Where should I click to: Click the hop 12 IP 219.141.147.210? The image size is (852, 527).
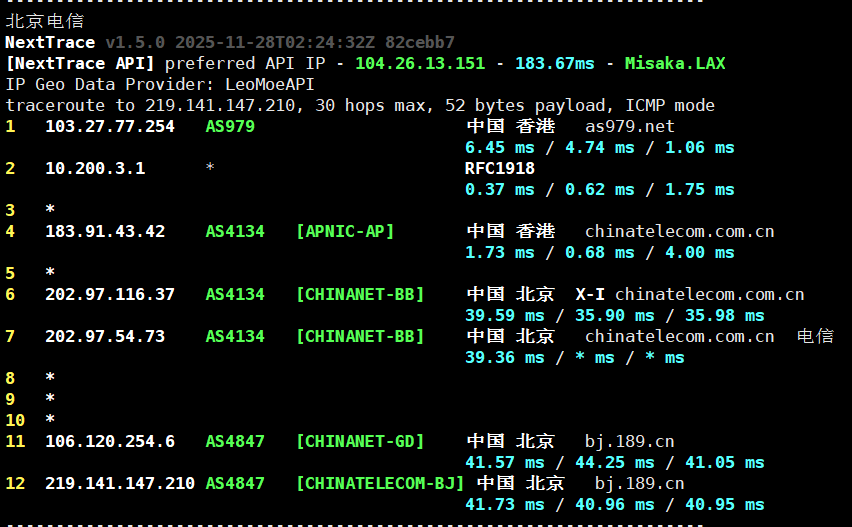[x=120, y=483]
